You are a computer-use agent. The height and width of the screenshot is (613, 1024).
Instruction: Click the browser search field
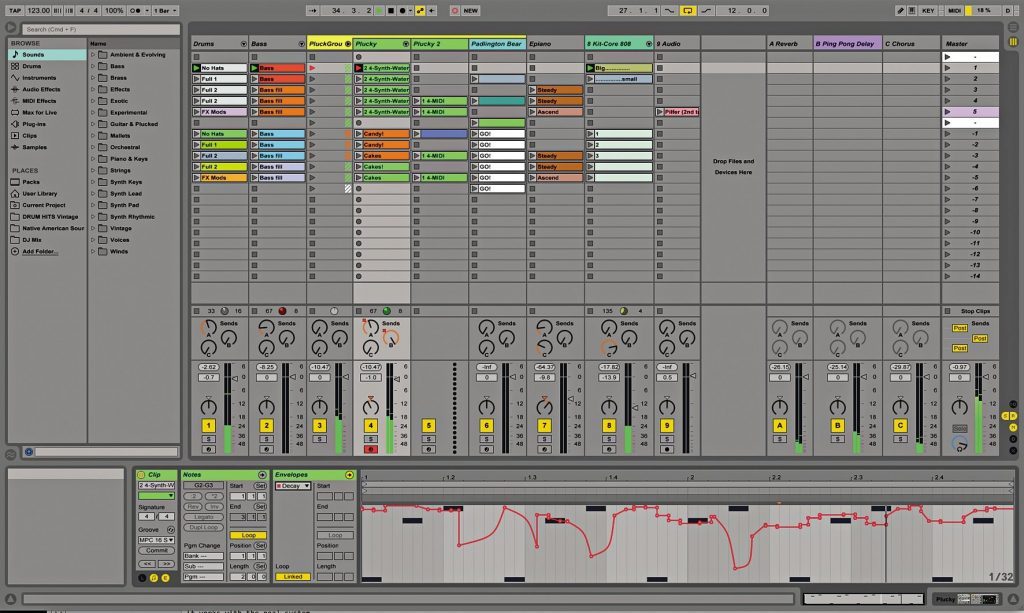point(101,29)
